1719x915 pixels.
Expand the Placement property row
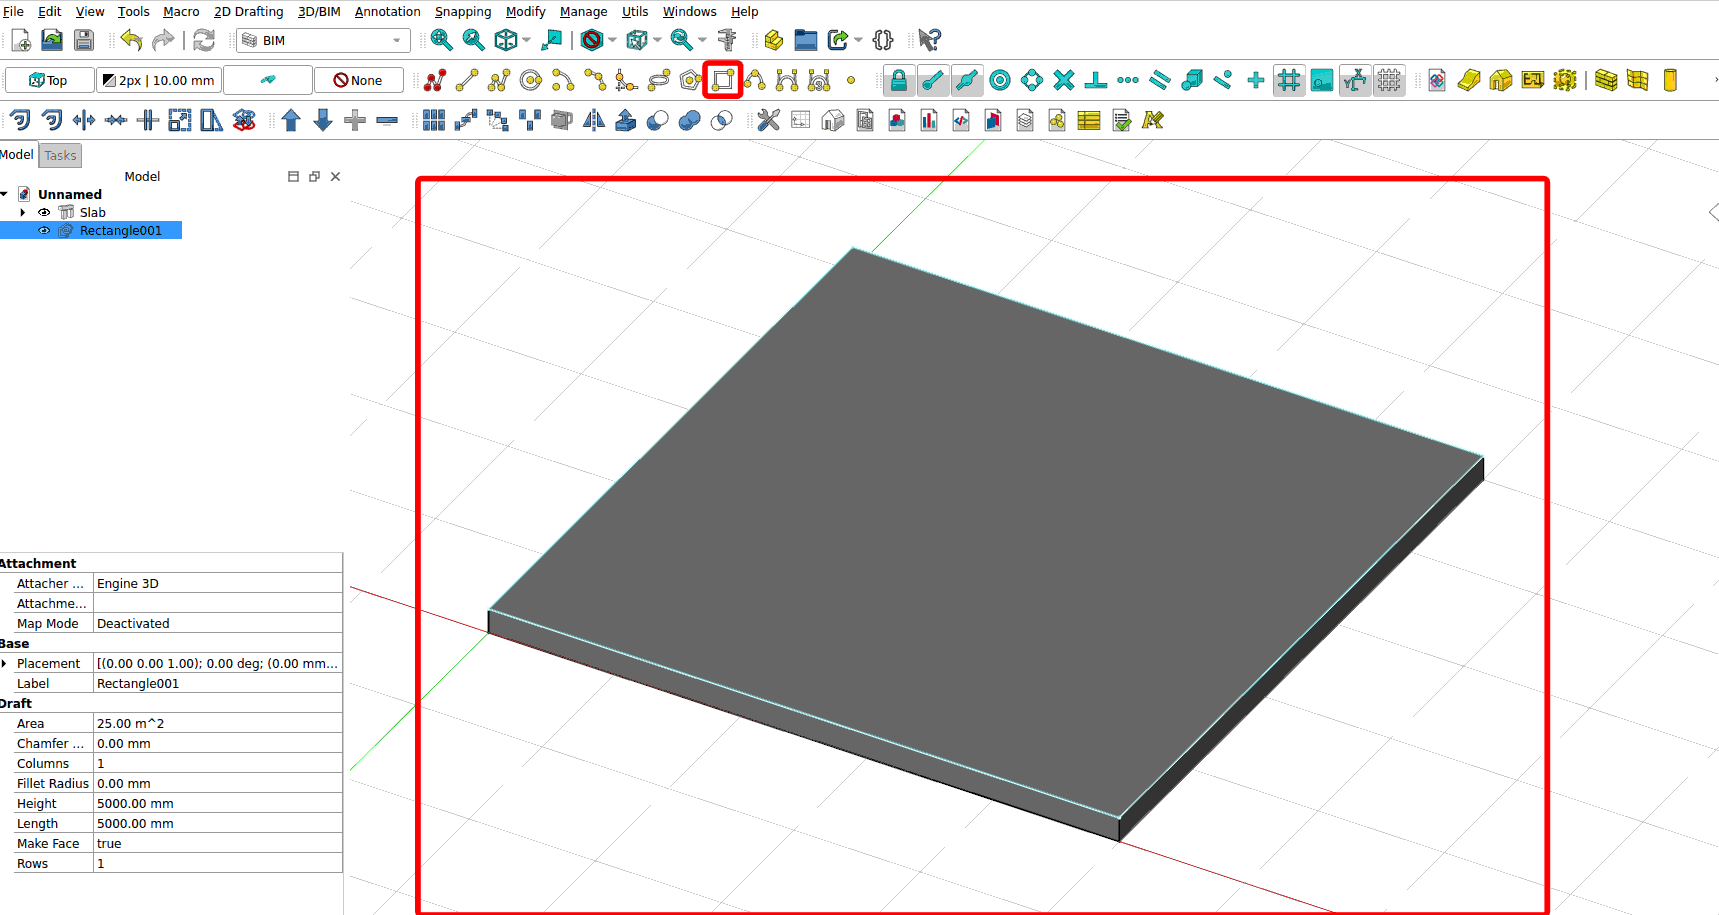(x=5, y=663)
